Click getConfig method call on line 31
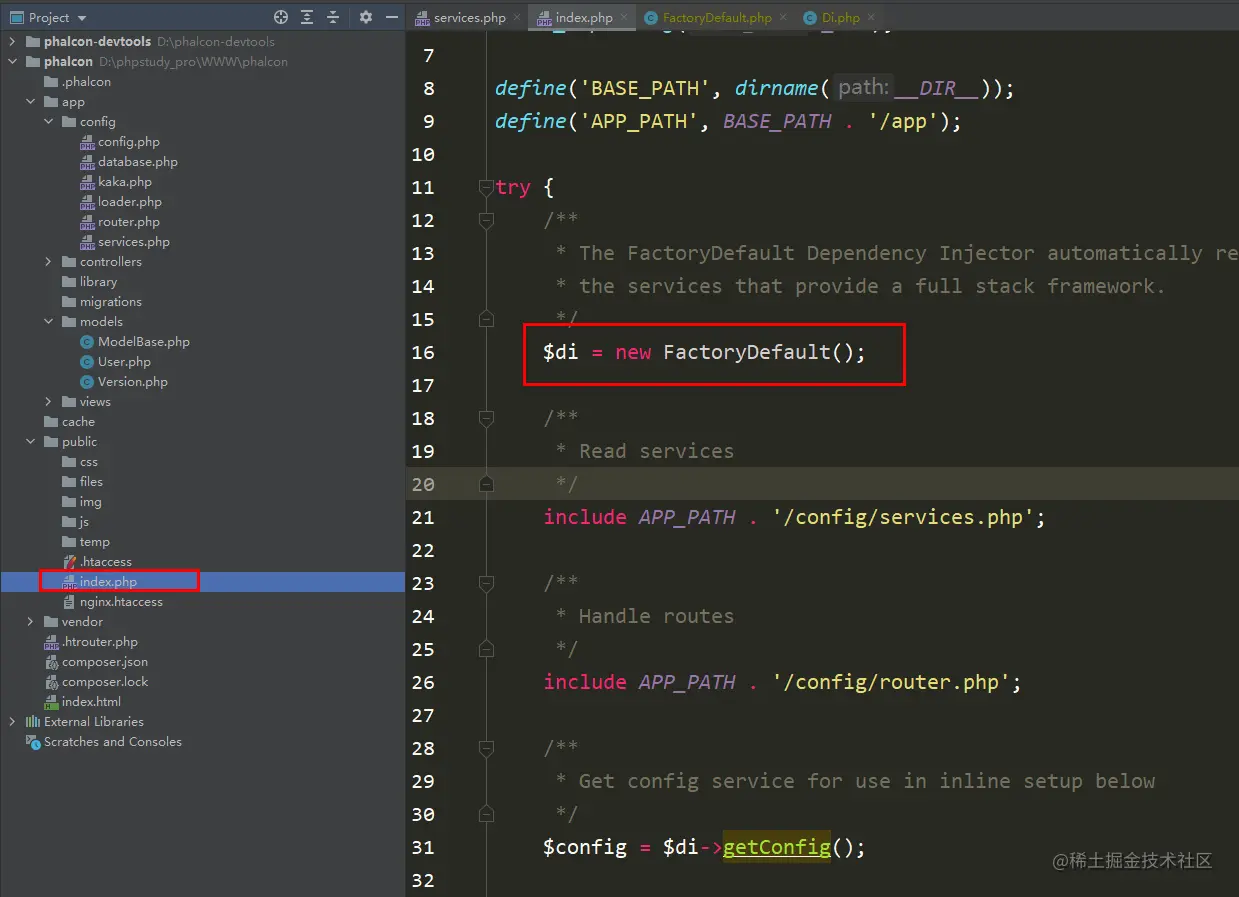The image size is (1239, 897). (777, 847)
